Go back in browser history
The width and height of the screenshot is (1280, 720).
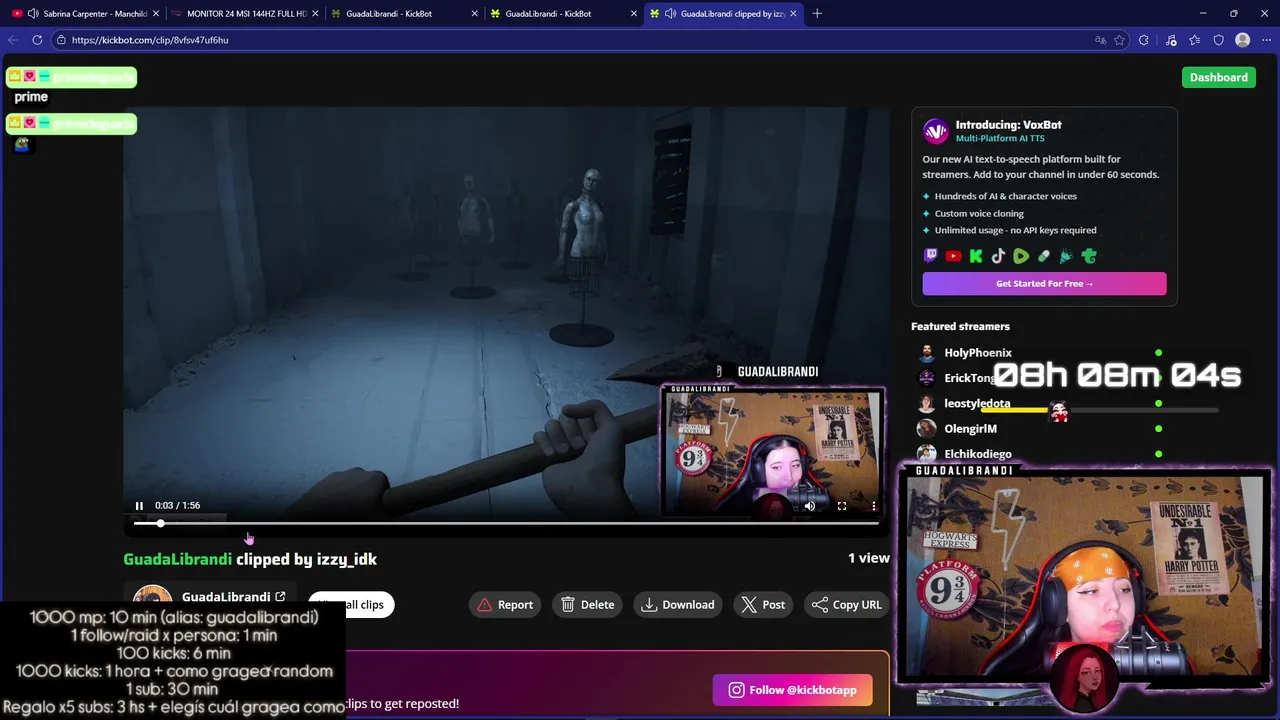[x=13, y=40]
